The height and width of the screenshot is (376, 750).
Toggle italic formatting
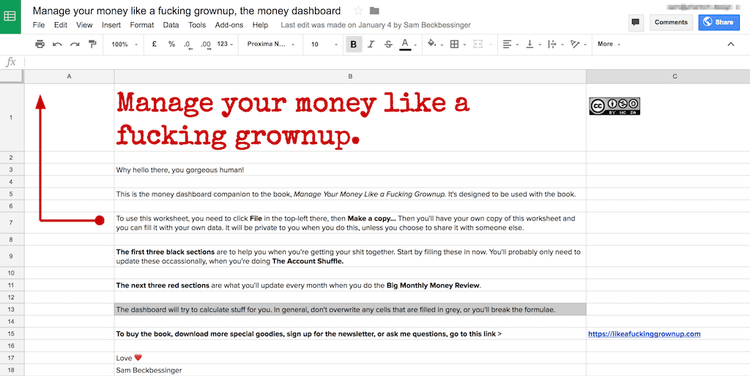click(x=371, y=44)
